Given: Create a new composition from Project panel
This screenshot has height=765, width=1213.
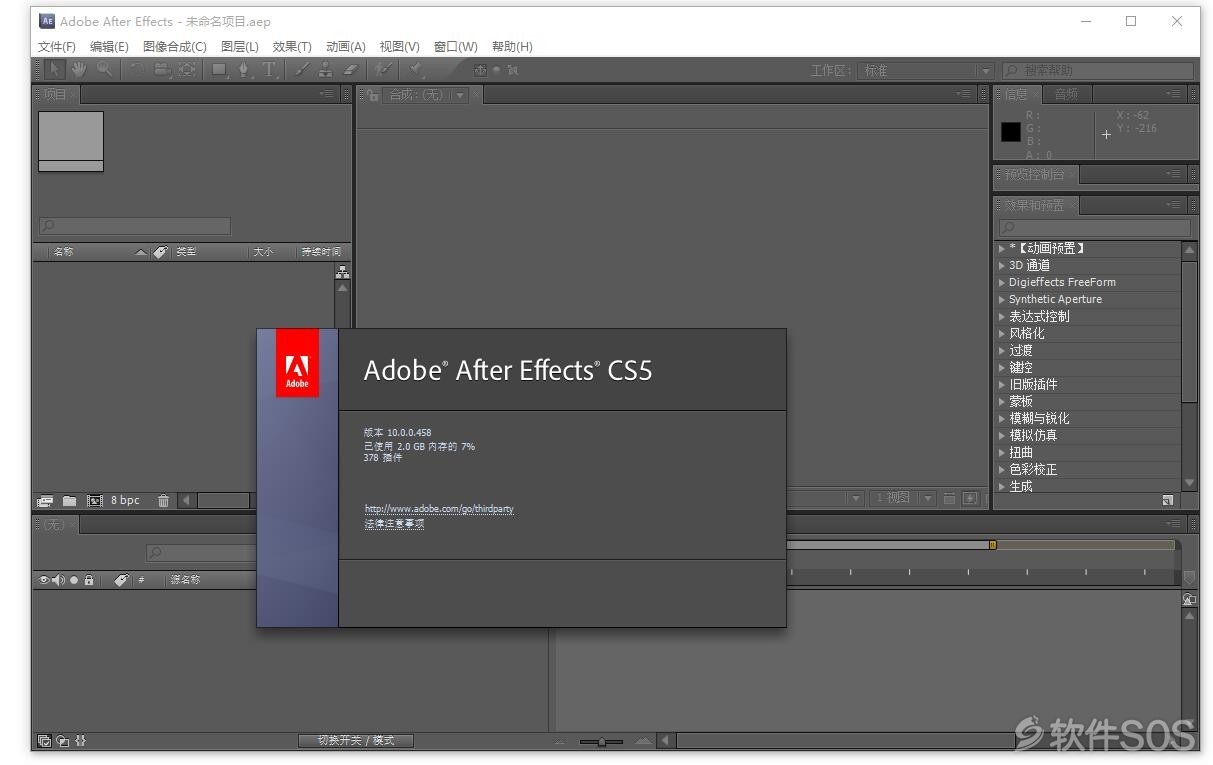Looking at the screenshot, I should [95, 501].
